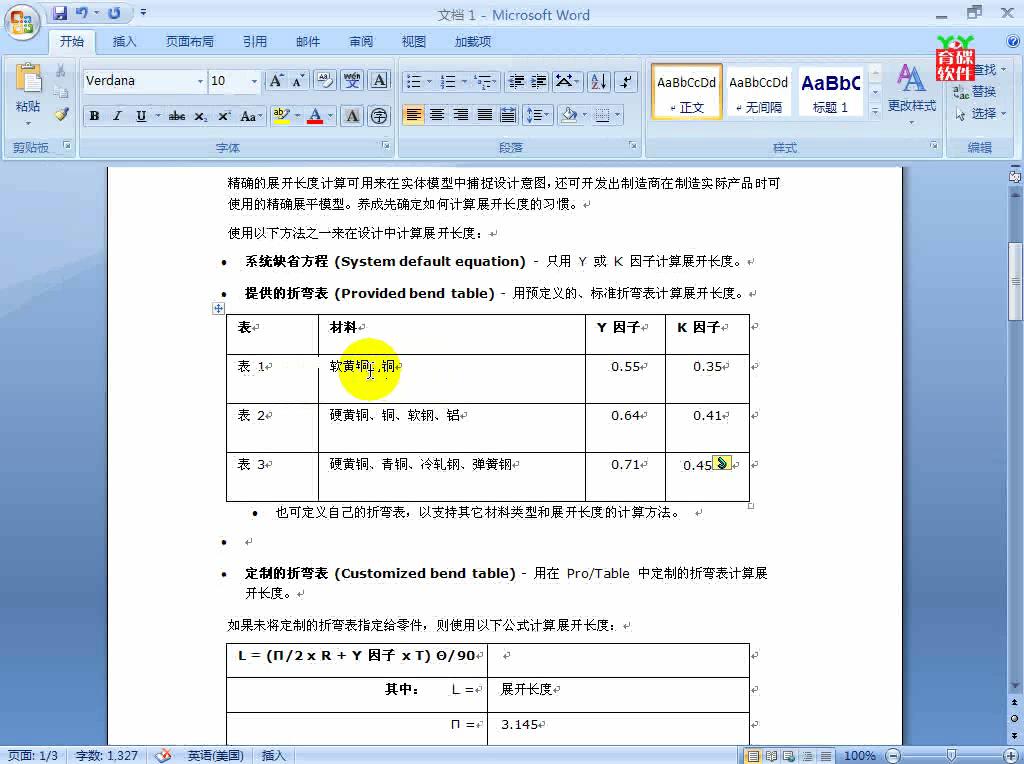Switch to the 引用 tab
The image size is (1024, 764).
pos(255,42)
